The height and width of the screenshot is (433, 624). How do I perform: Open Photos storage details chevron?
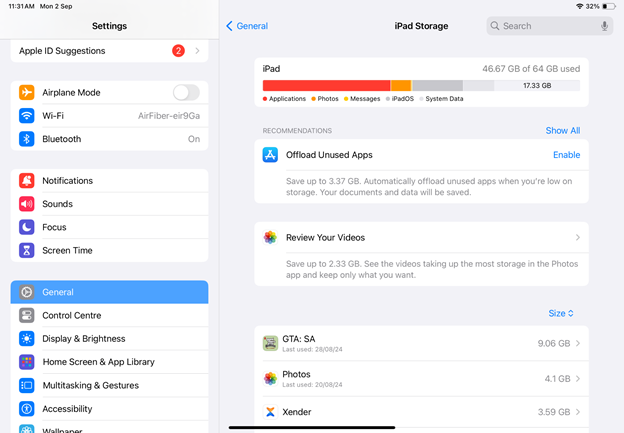tap(578, 378)
